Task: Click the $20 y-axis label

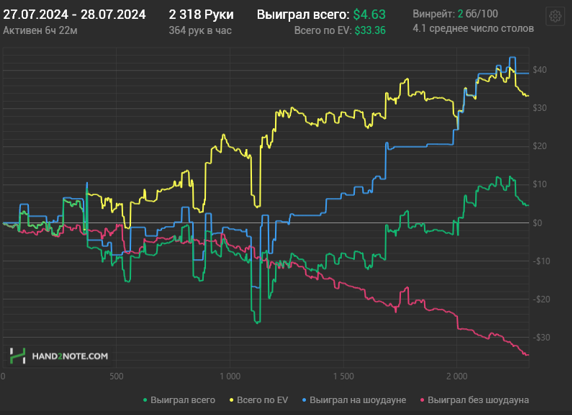Action: (x=540, y=146)
